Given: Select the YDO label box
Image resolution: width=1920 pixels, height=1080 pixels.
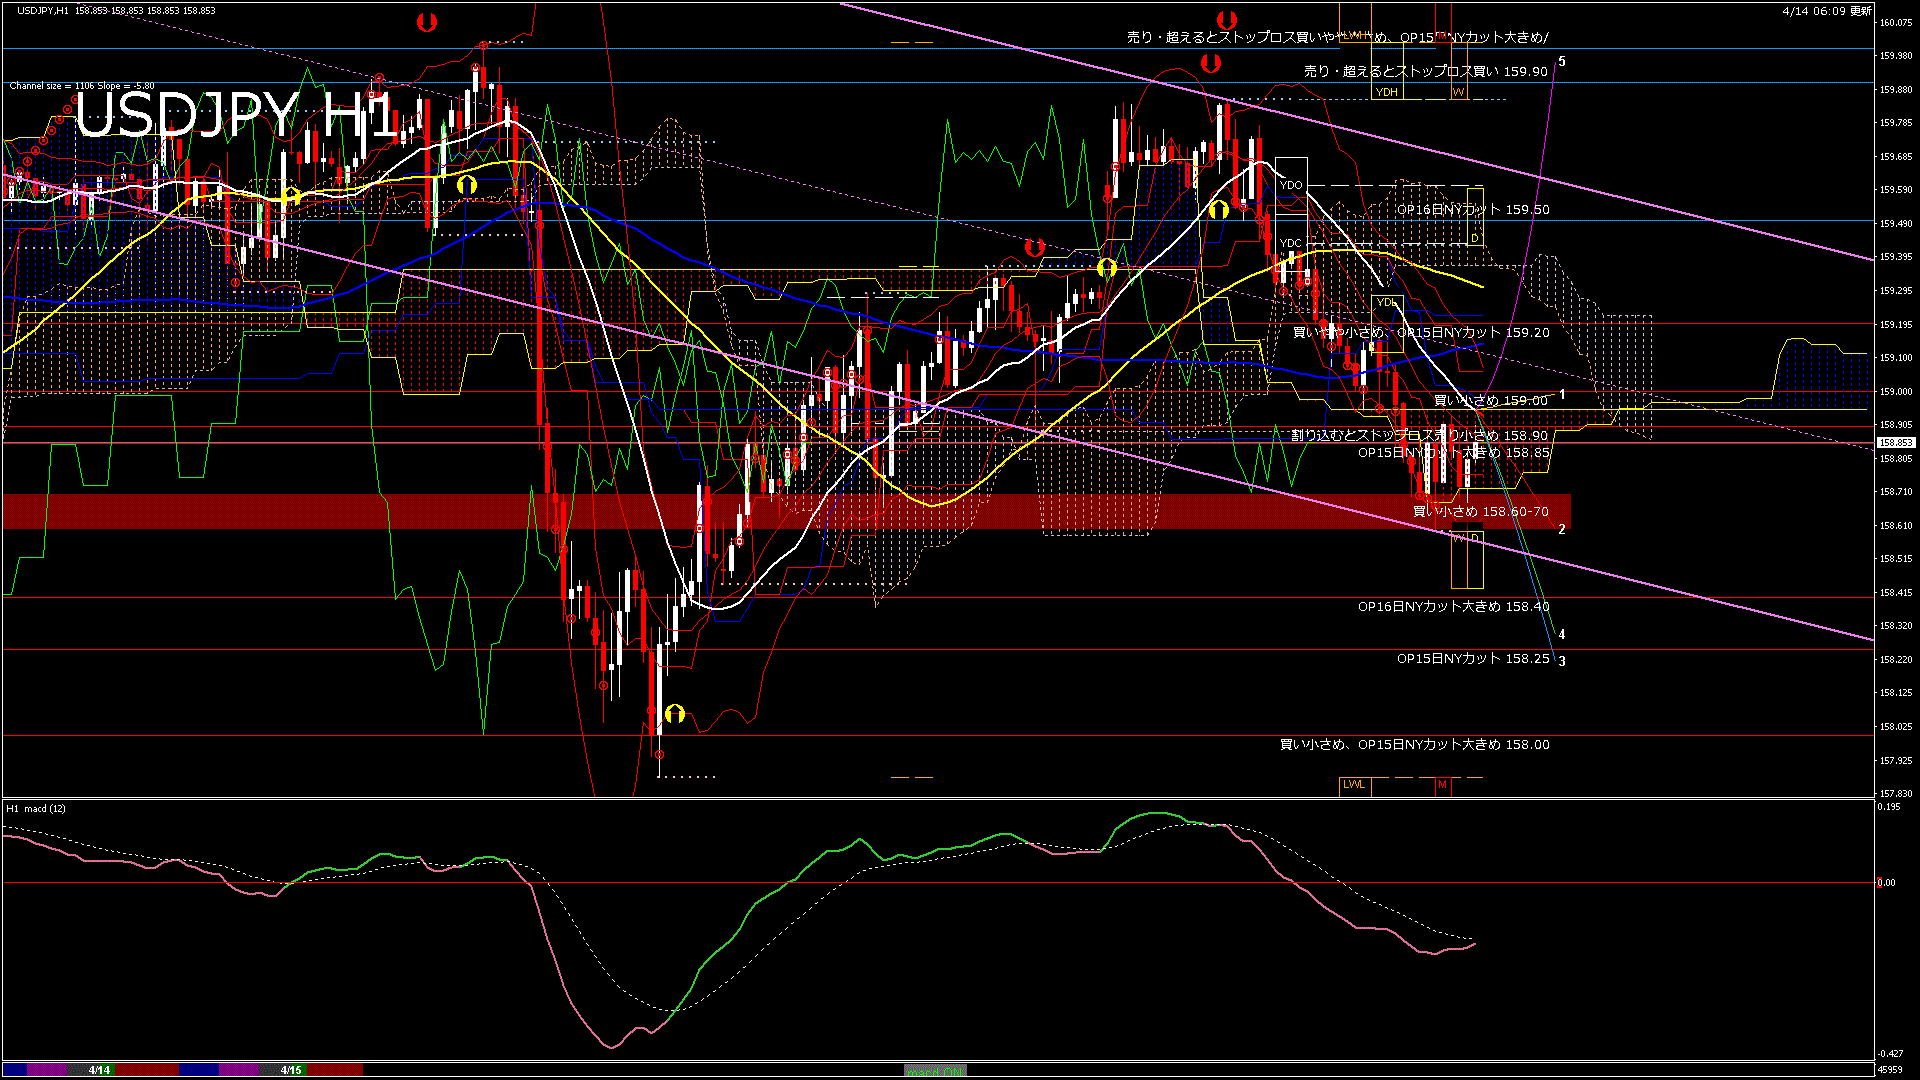Looking at the screenshot, I should 1291,185.
